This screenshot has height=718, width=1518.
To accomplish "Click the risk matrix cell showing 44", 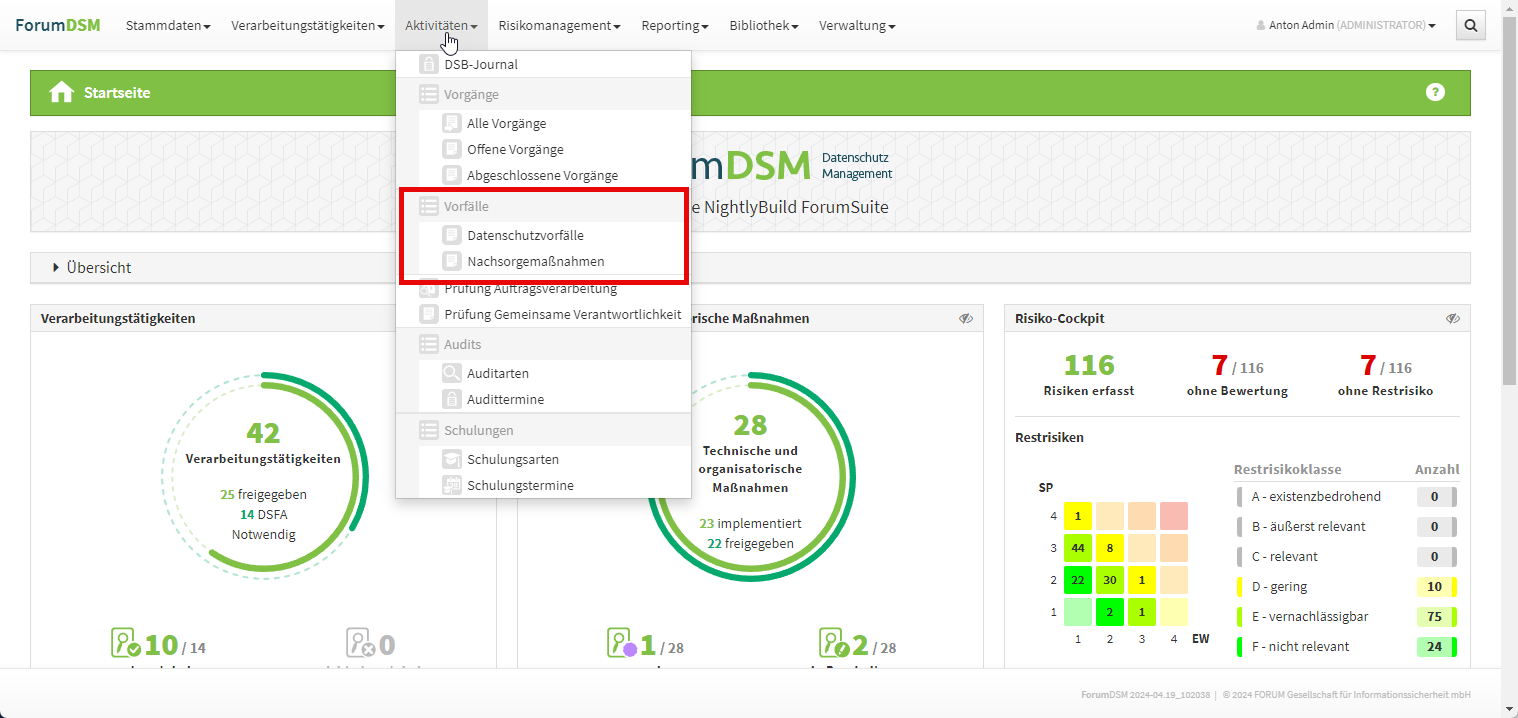I will pyautogui.click(x=1078, y=548).
